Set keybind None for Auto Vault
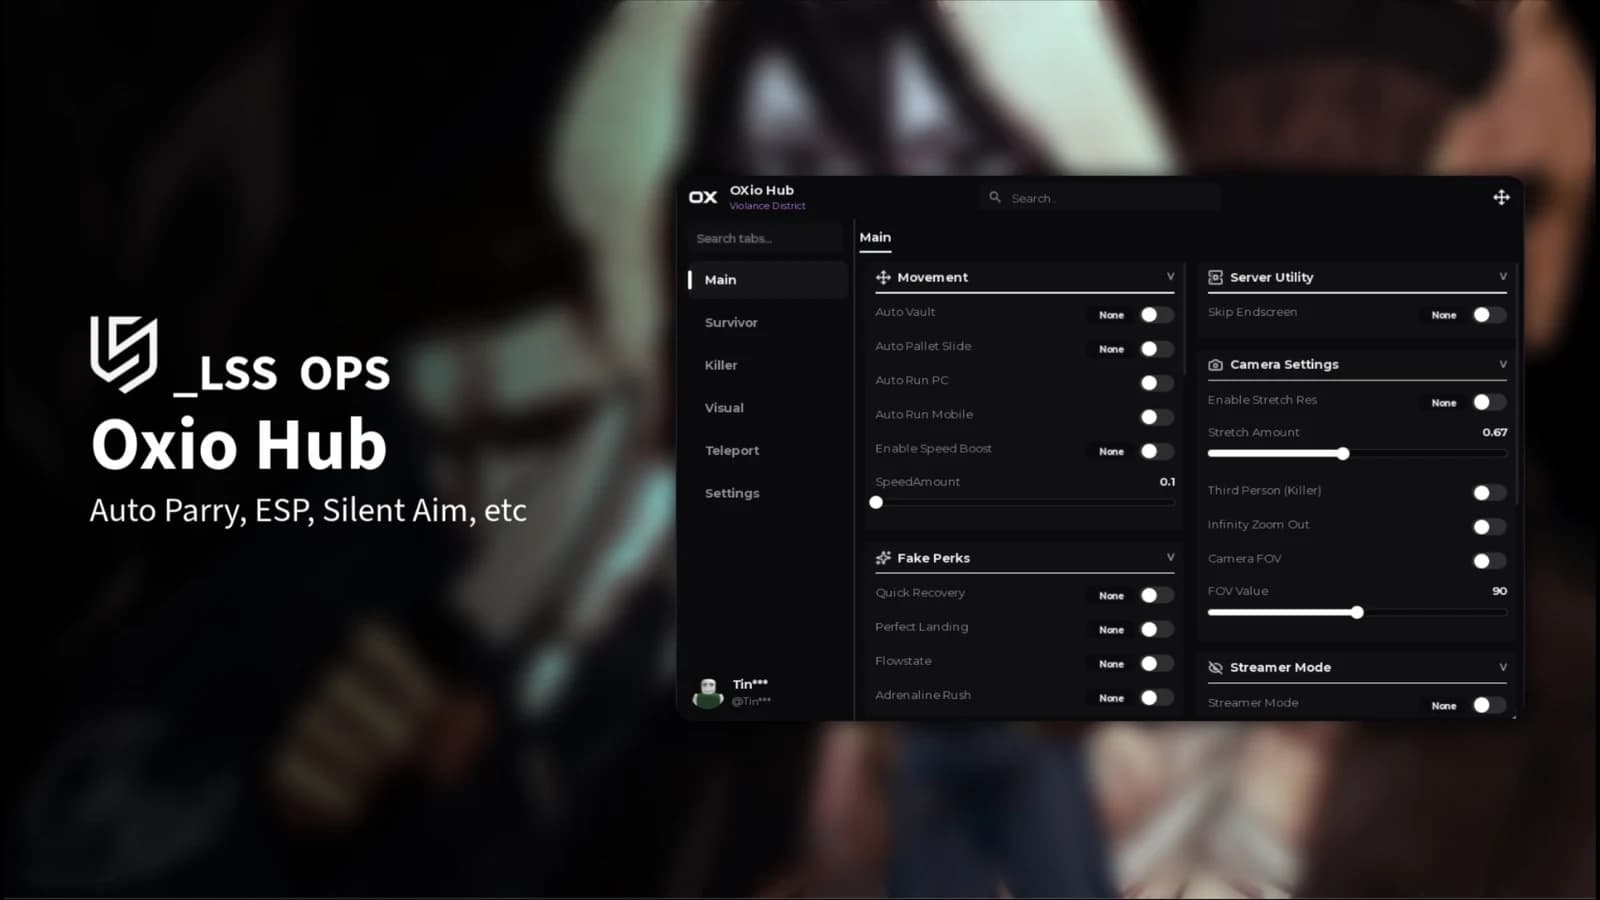 [1111, 315]
